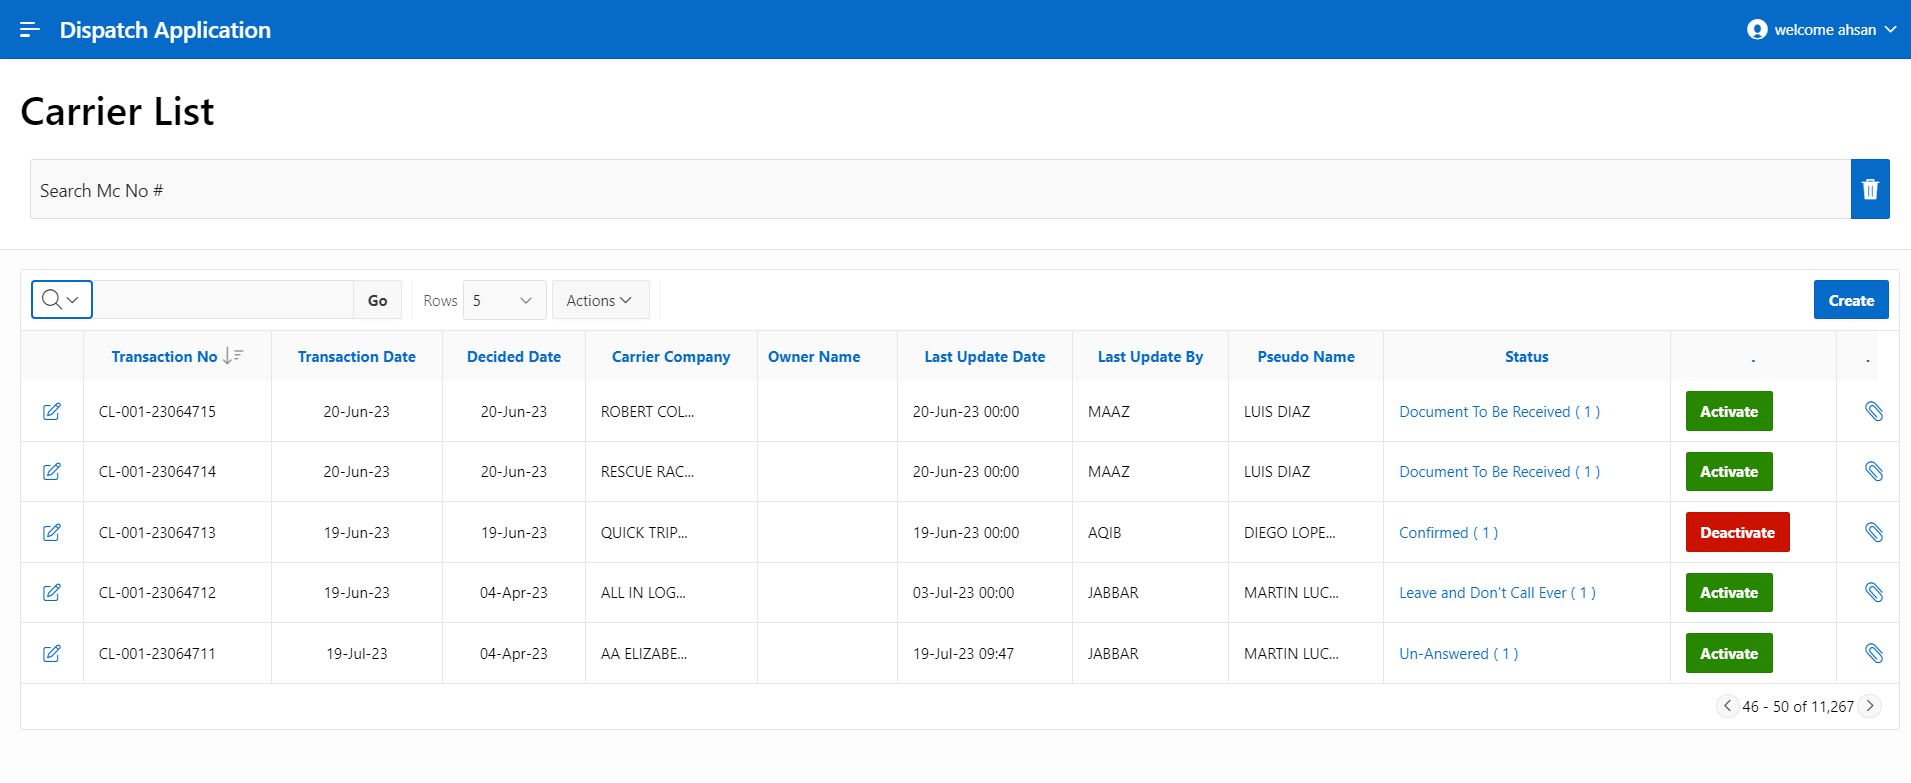This screenshot has height=783, width=1911.
Task: Open the Un-Answered ( 1 ) link
Action: (1458, 653)
